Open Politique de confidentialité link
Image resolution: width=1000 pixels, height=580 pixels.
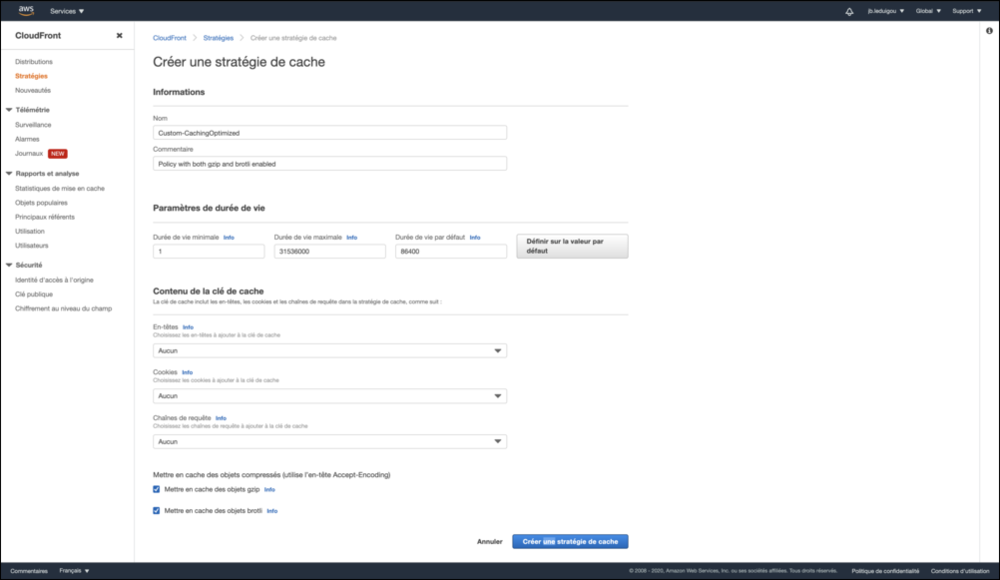click(x=885, y=571)
